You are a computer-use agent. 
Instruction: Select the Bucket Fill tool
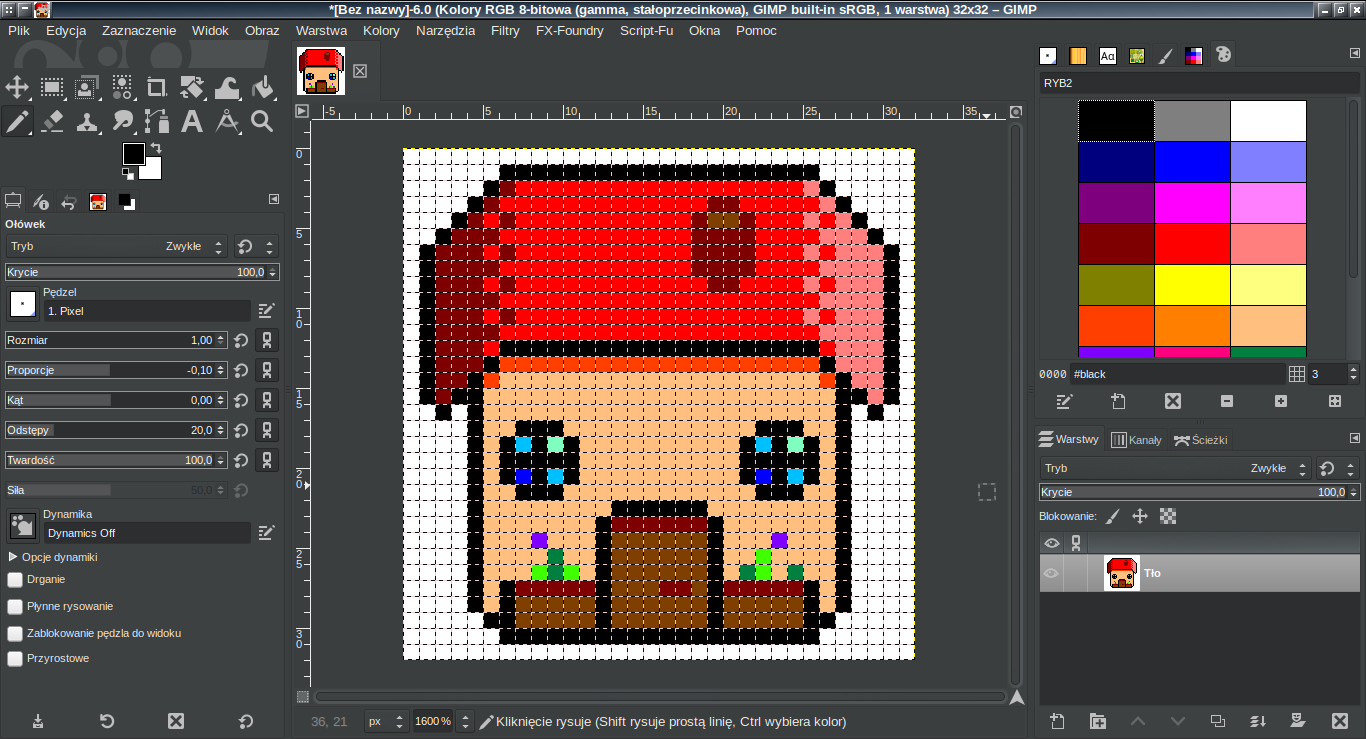pos(262,88)
